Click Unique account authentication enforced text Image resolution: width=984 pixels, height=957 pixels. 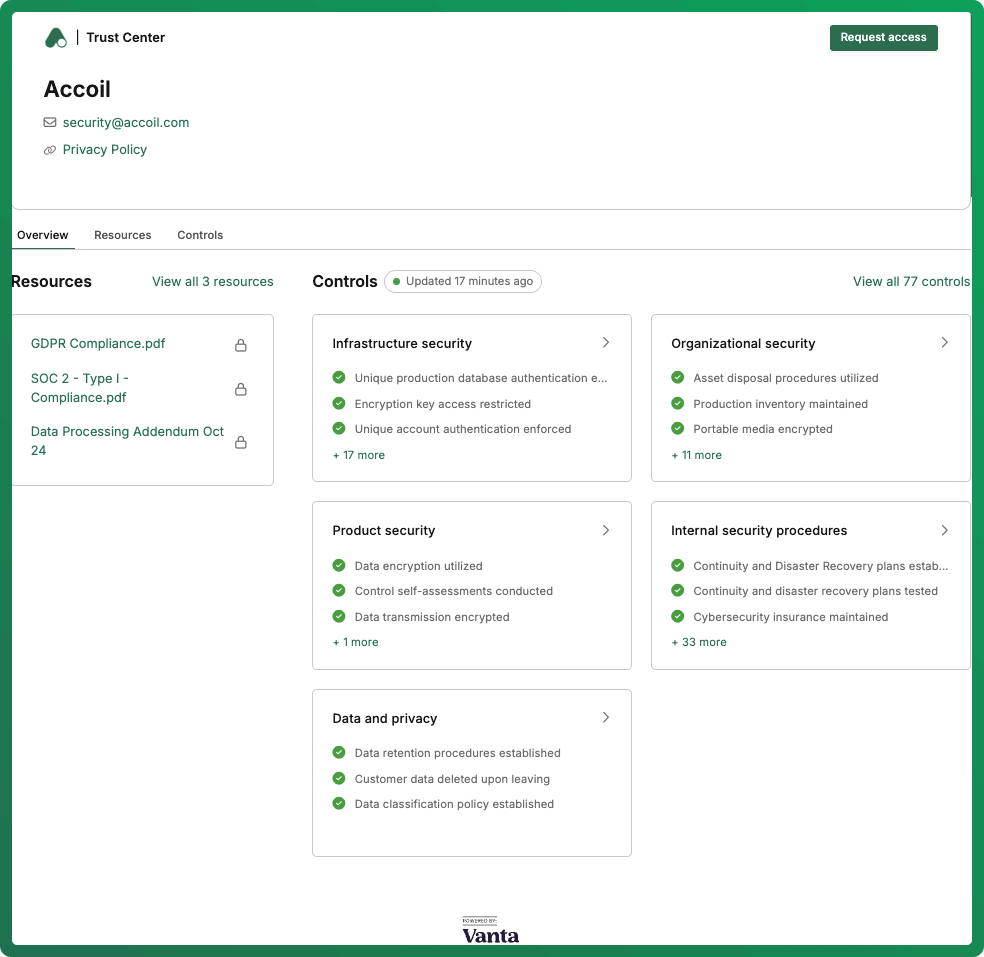[x=463, y=429]
